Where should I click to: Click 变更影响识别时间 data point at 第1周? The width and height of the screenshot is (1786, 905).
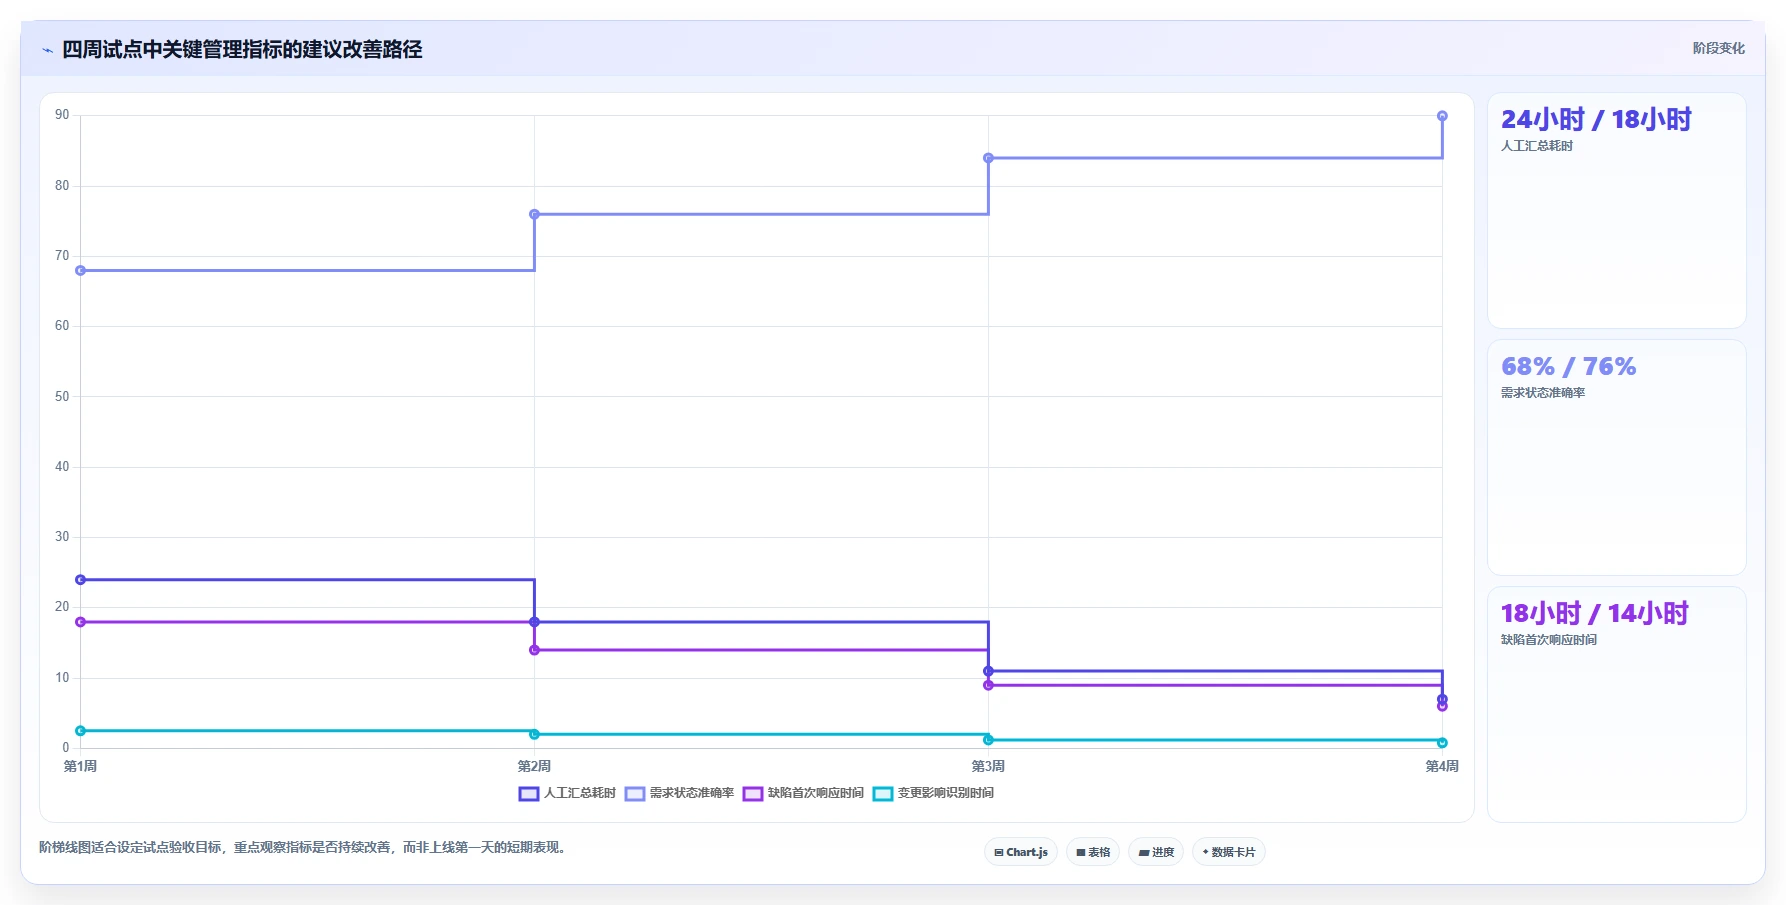(x=81, y=731)
